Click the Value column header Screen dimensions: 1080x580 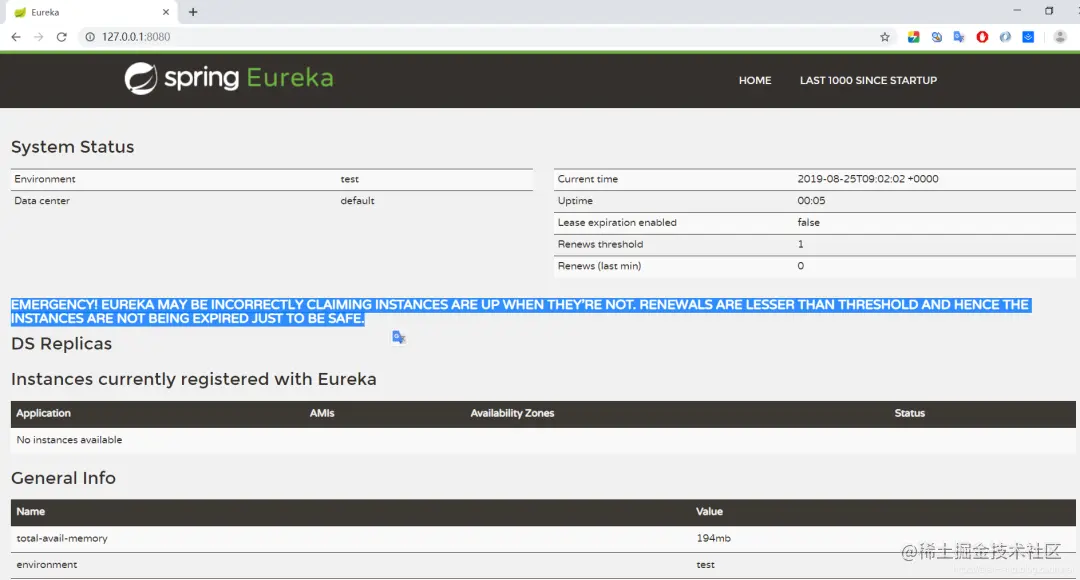709,512
